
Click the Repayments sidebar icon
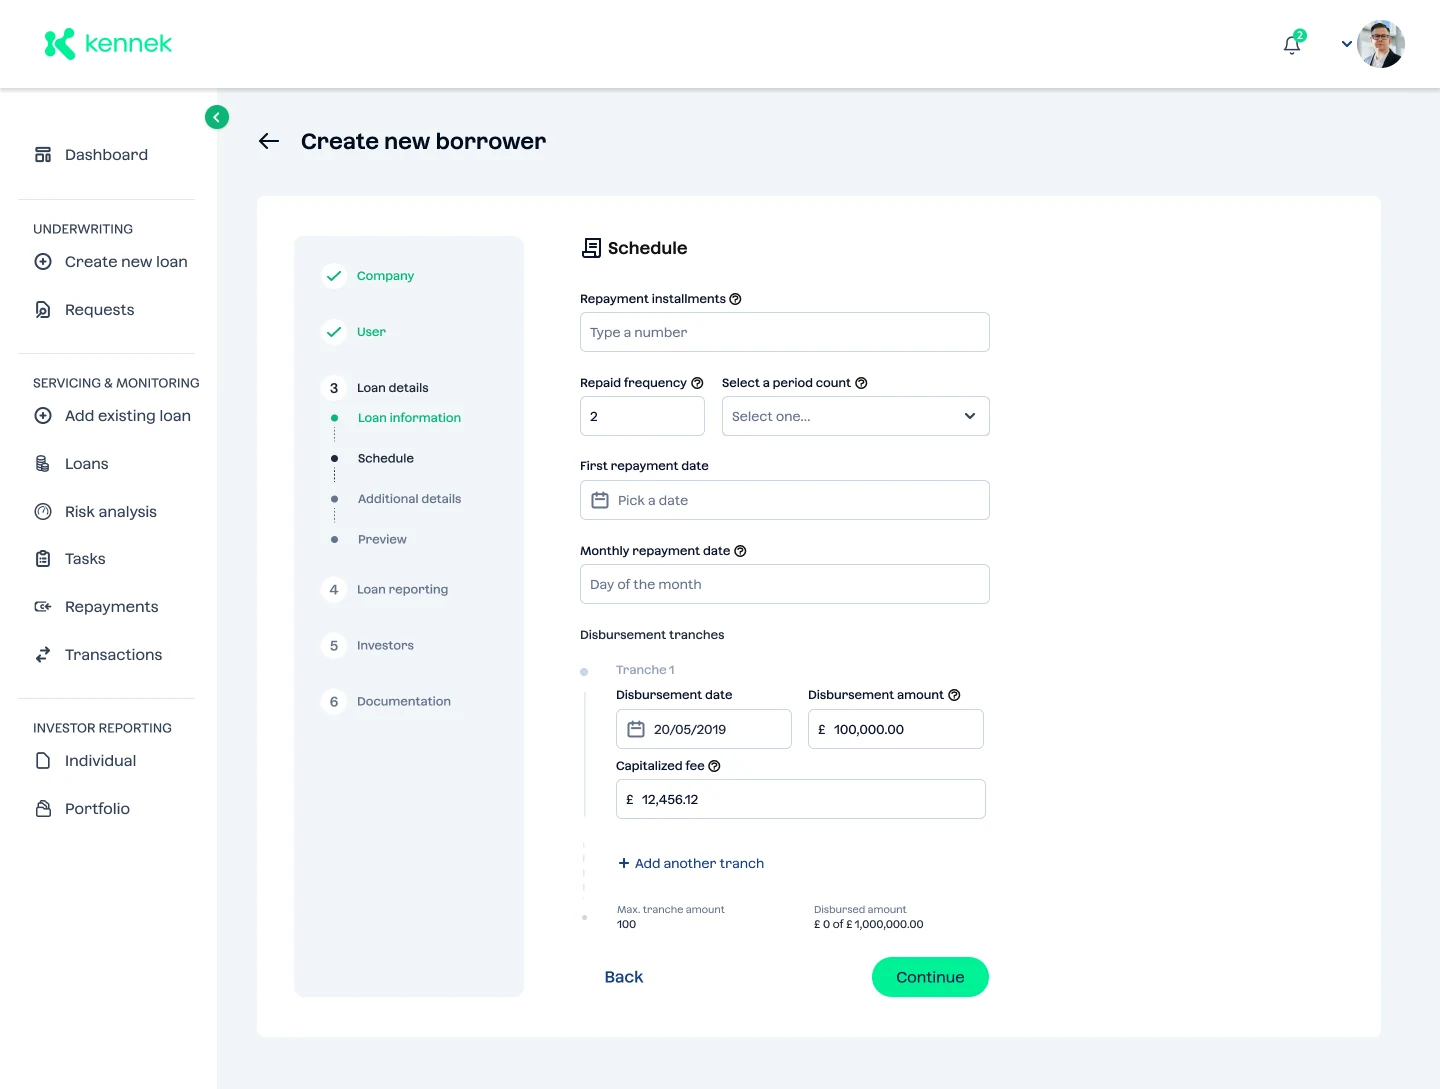coord(43,607)
